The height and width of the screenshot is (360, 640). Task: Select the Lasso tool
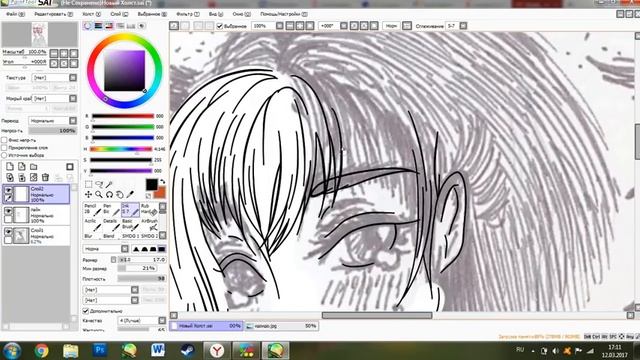coord(98,184)
